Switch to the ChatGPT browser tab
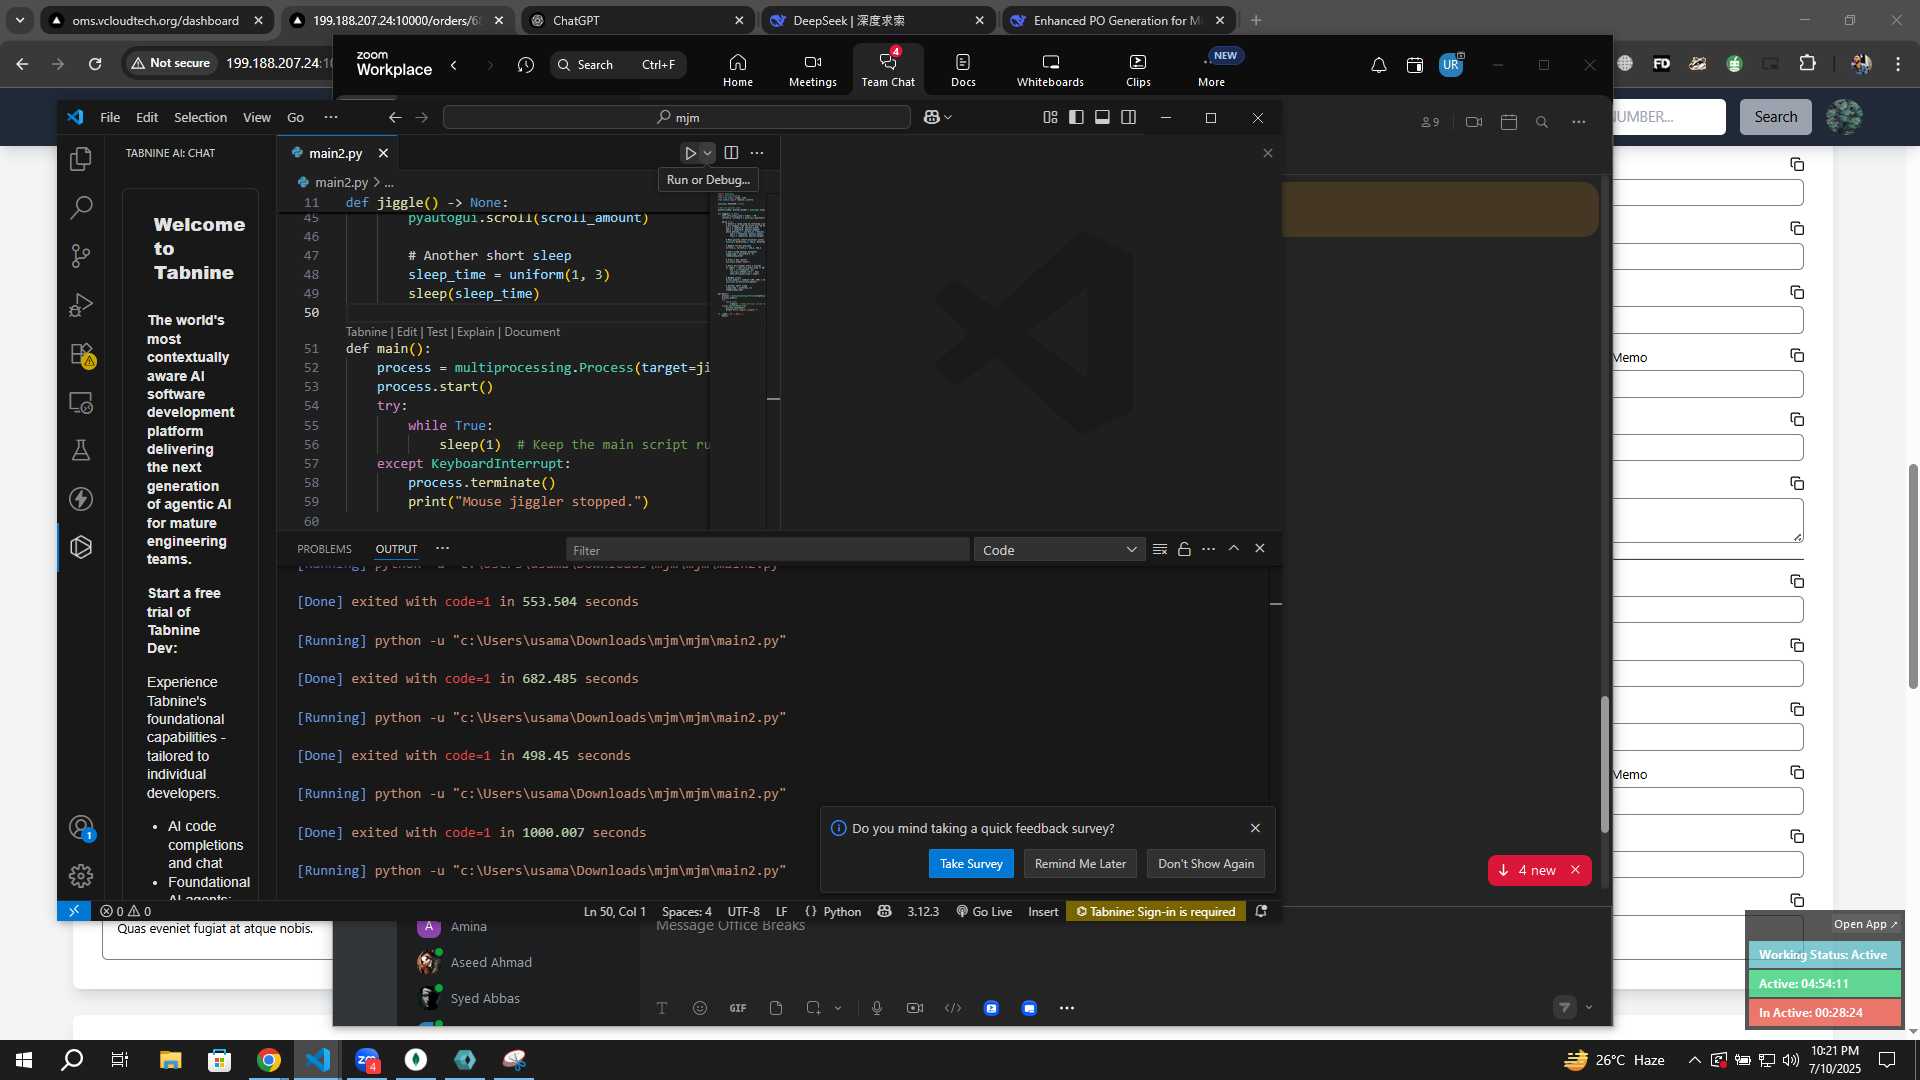1920x1080 pixels. 637,20
